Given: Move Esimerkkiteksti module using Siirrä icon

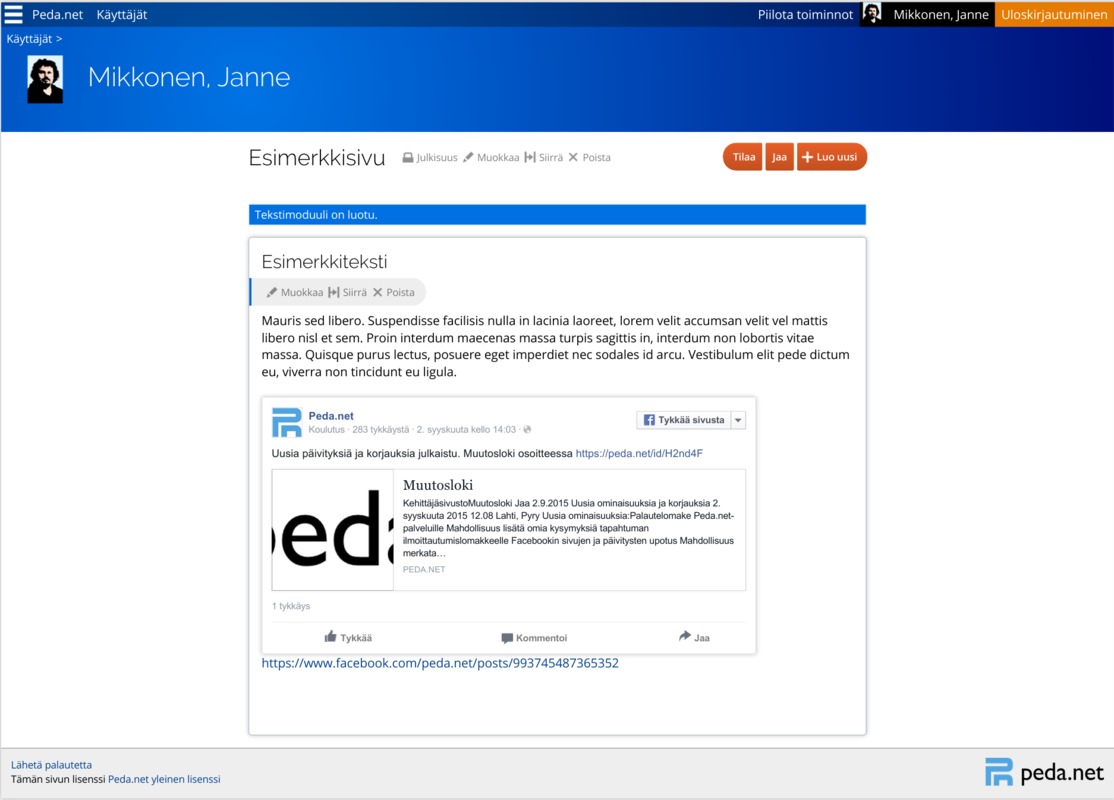Looking at the screenshot, I should coord(333,292).
